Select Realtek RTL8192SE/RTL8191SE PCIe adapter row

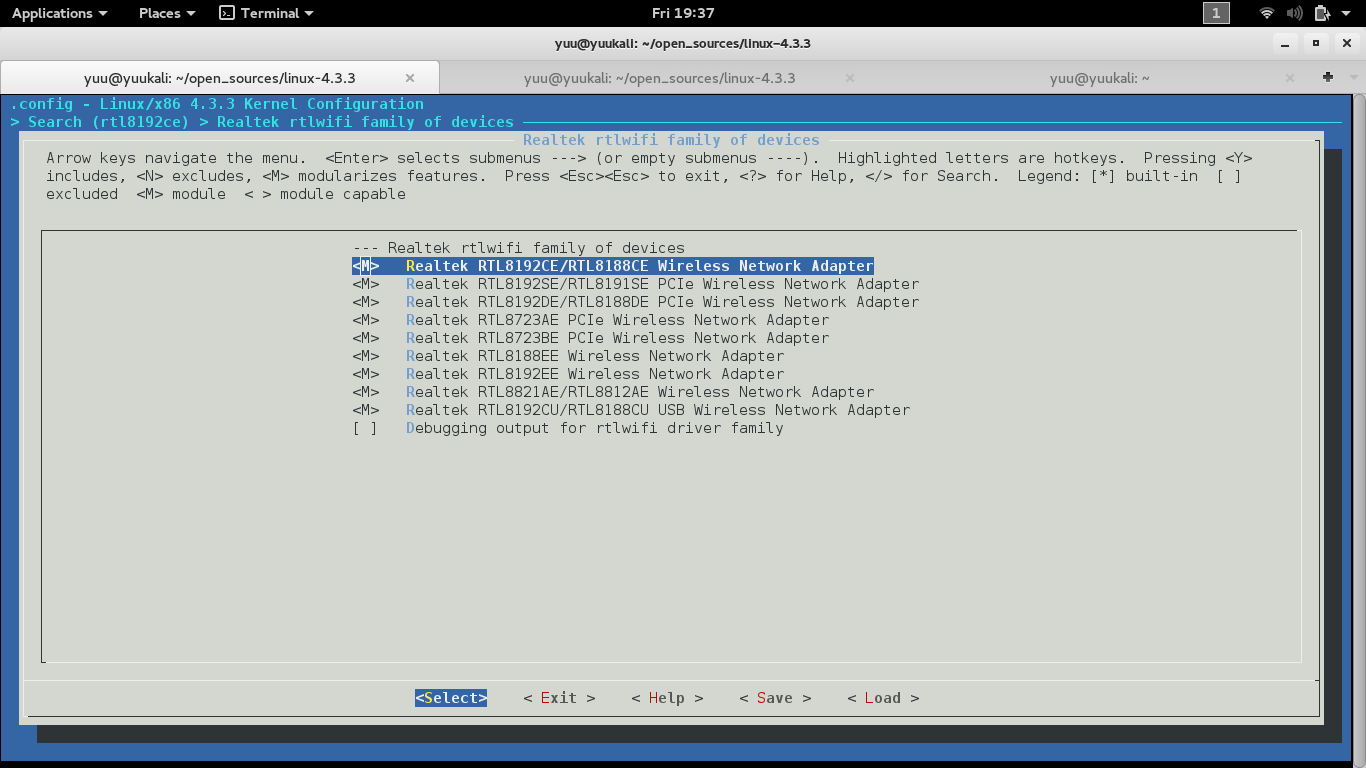tap(635, 284)
